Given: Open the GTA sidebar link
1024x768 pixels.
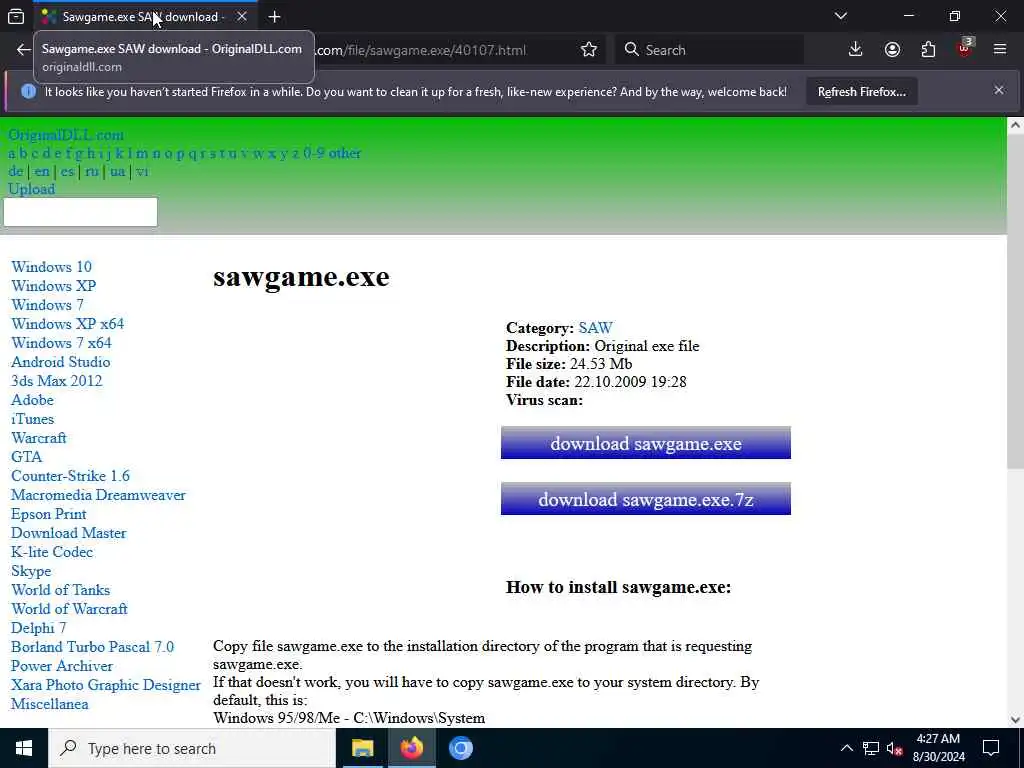Looking at the screenshot, I should click(27, 456).
